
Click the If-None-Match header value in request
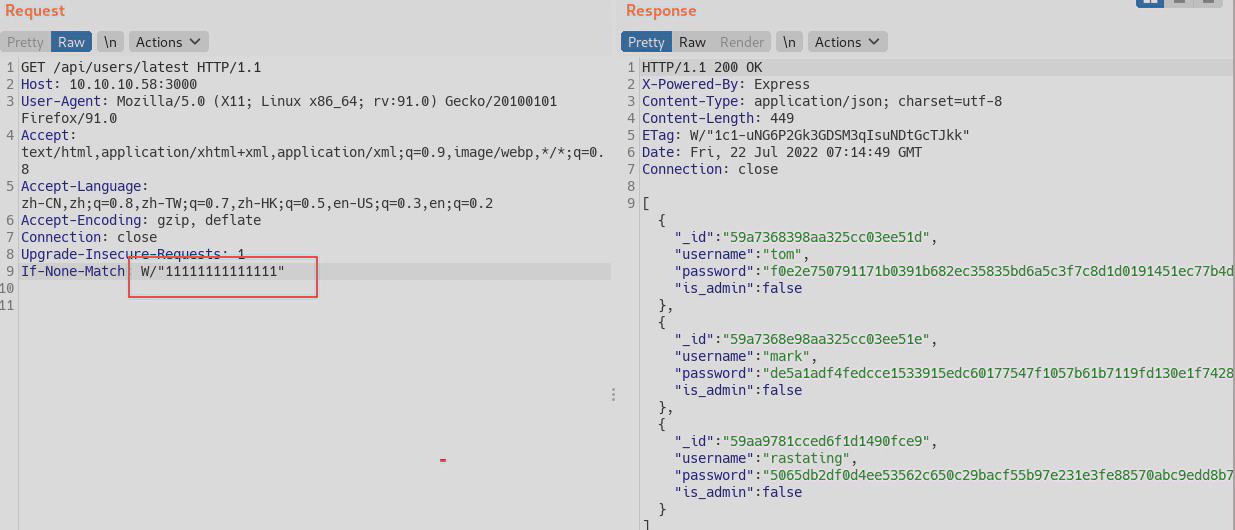click(213, 272)
